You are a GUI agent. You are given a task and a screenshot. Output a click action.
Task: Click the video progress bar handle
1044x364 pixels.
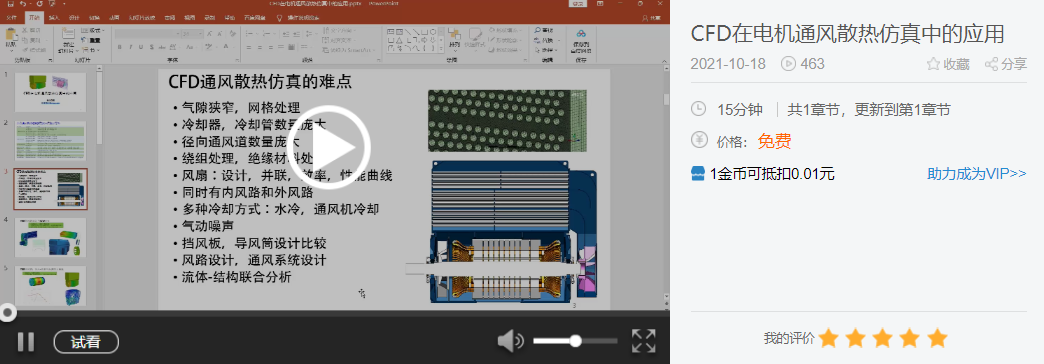pos(7,313)
